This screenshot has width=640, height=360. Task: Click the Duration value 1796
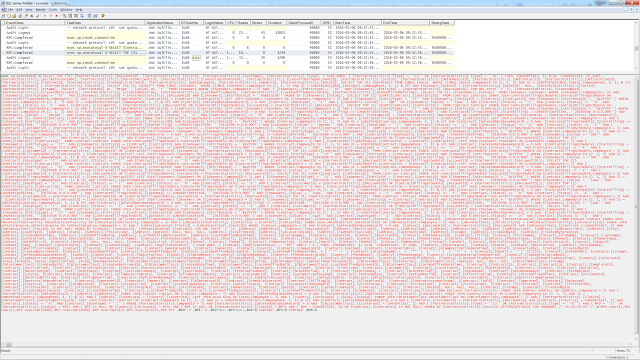pyautogui.click(x=281, y=58)
